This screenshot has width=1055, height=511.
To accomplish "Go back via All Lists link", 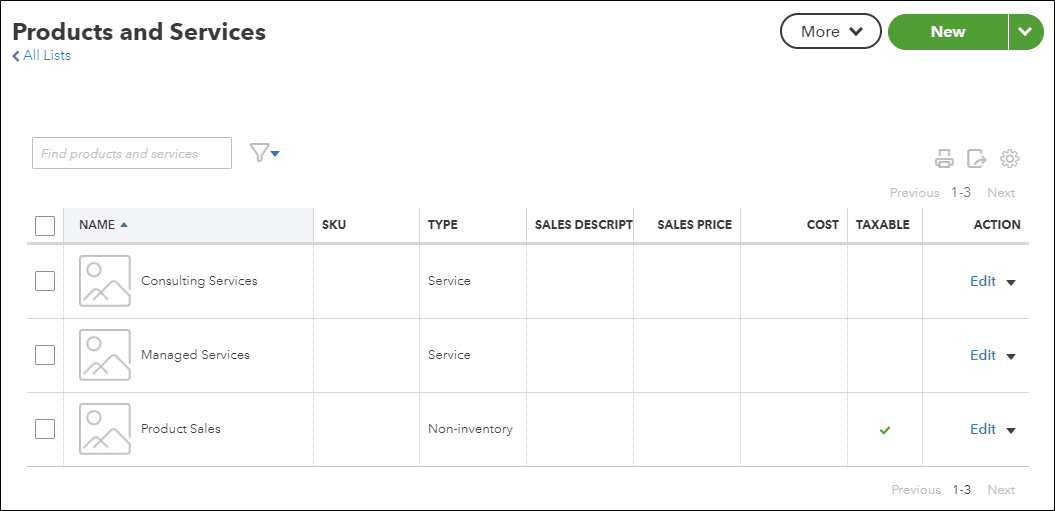I will pos(42,56).
